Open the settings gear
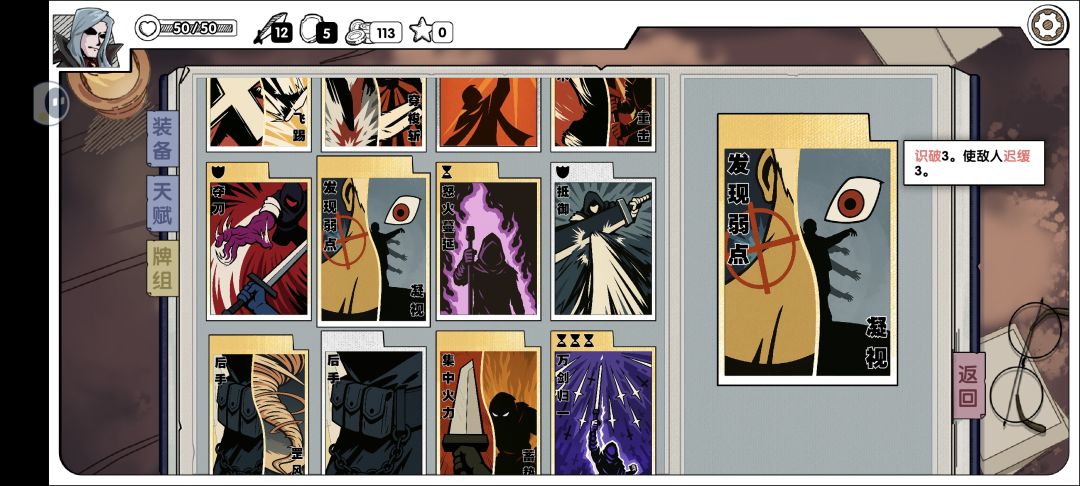This screenshot has width=1080, height=486. click(1047, 25)
